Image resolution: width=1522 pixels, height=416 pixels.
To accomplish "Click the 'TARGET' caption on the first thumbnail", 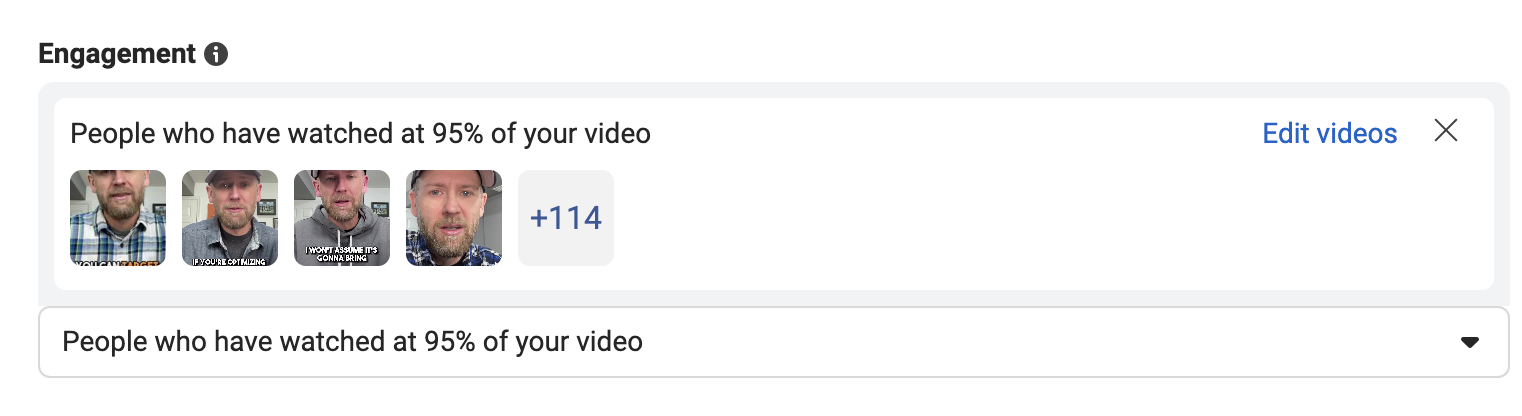I will pos(142,262).
